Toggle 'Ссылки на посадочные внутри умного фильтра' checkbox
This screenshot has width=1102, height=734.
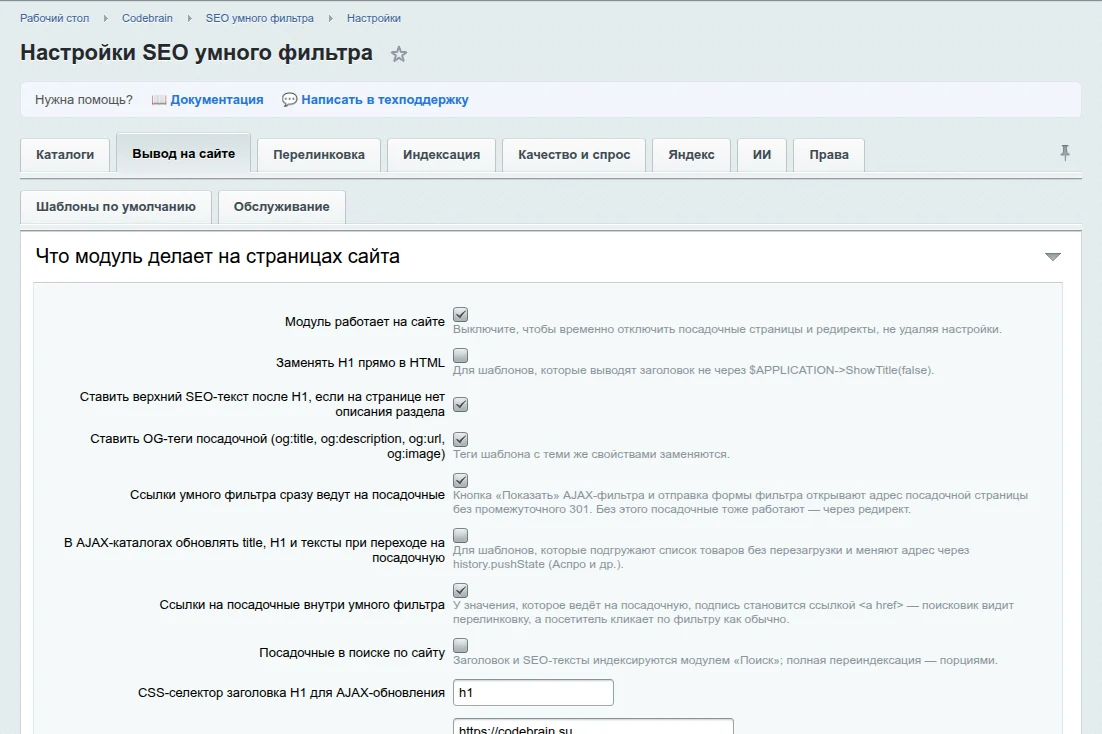(460, 591)
